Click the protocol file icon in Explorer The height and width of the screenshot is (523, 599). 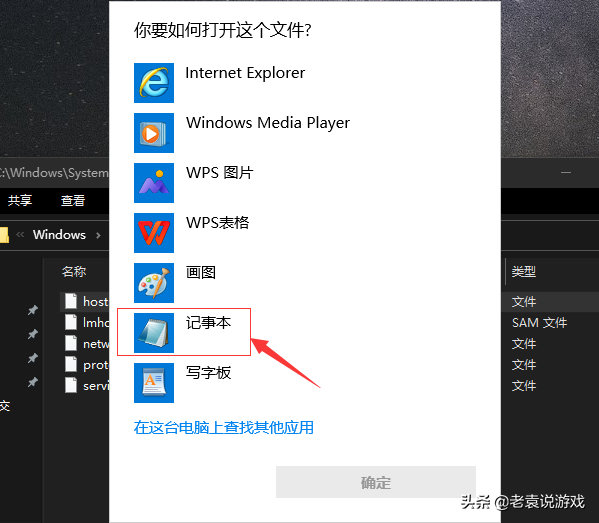[71, 364]
